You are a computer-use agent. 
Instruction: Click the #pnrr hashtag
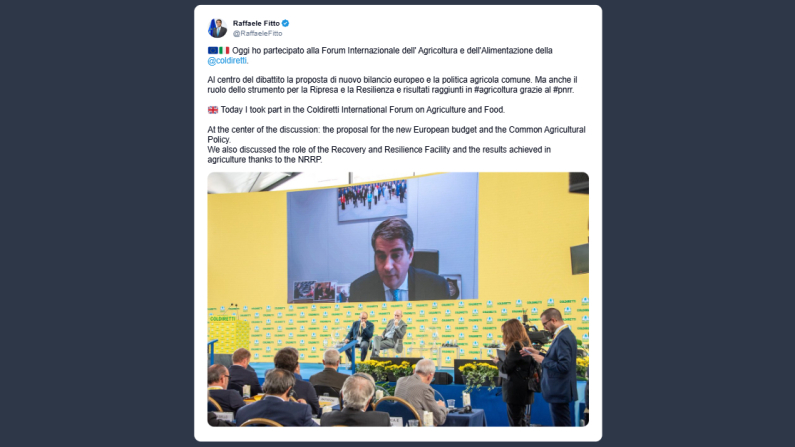tap(563, 90)
